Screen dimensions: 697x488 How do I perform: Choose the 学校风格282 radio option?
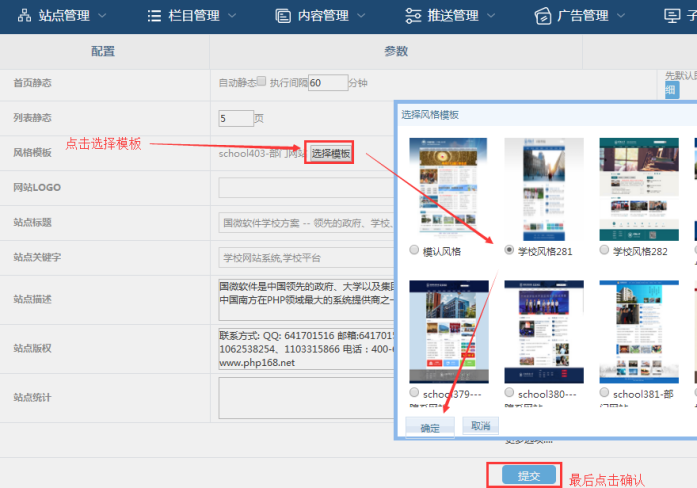[604, 251]
